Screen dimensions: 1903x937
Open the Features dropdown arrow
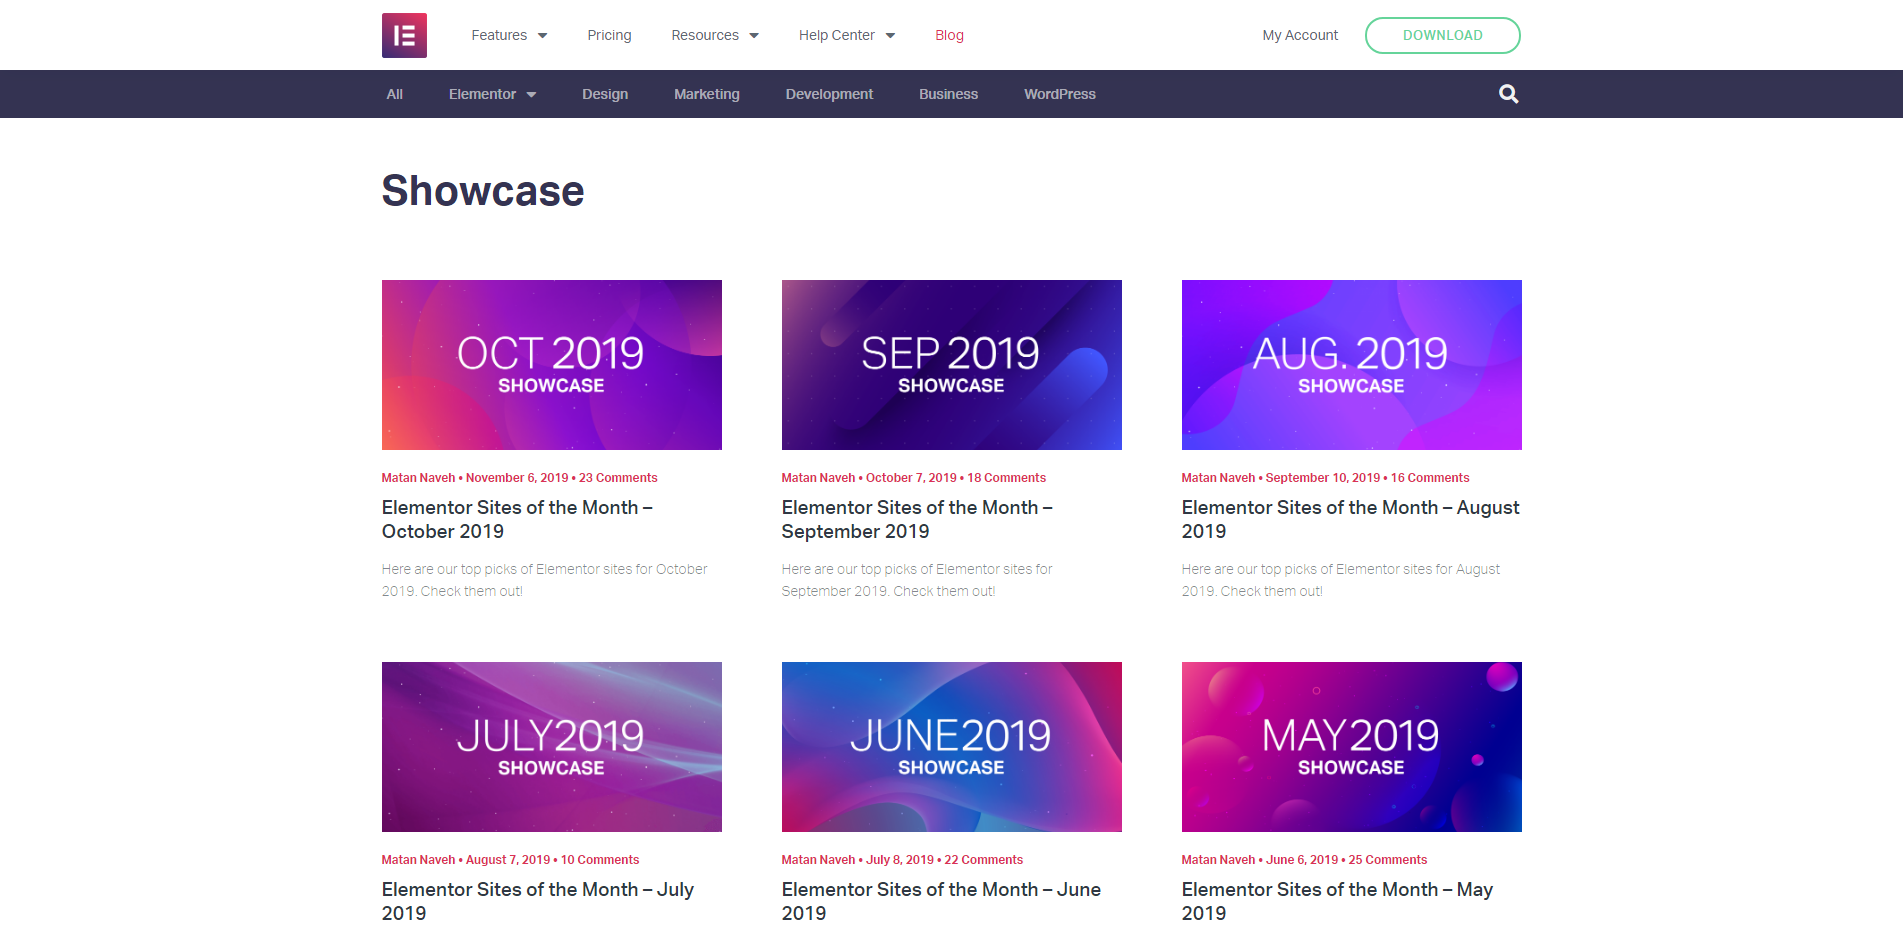(x=541, y=35)
